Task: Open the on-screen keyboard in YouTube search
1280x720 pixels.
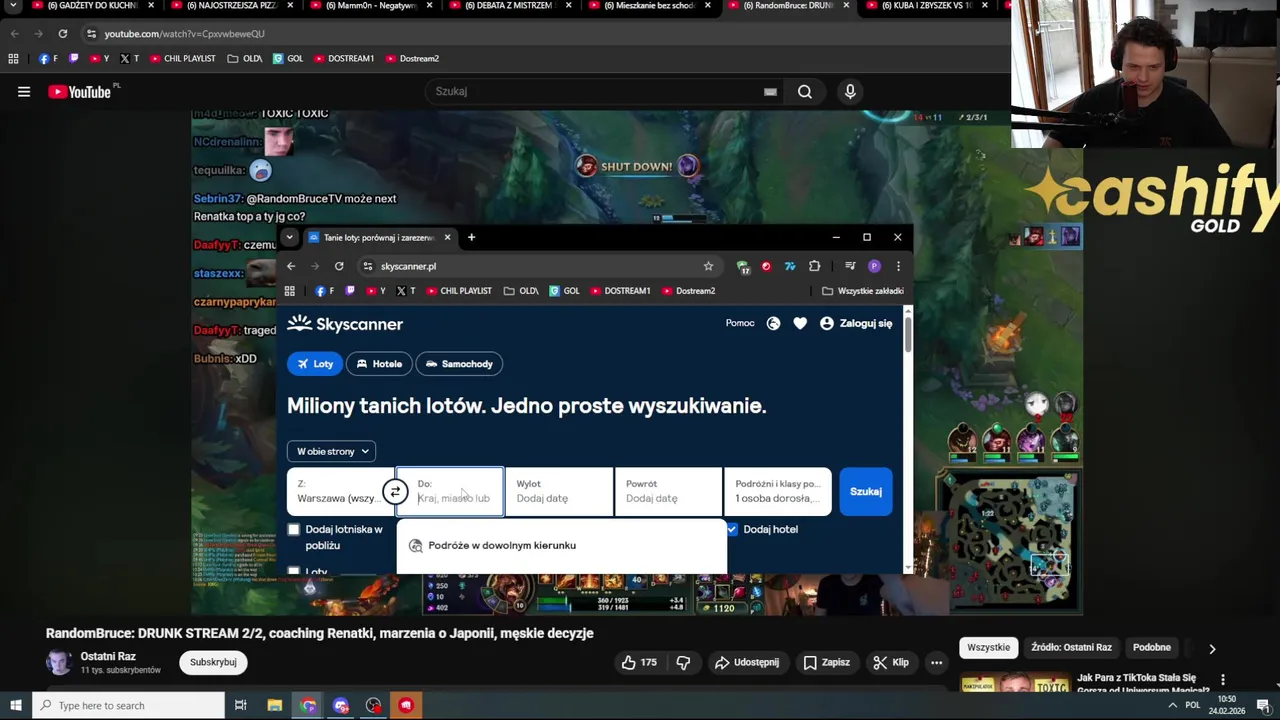Action: tap(770, 91)
